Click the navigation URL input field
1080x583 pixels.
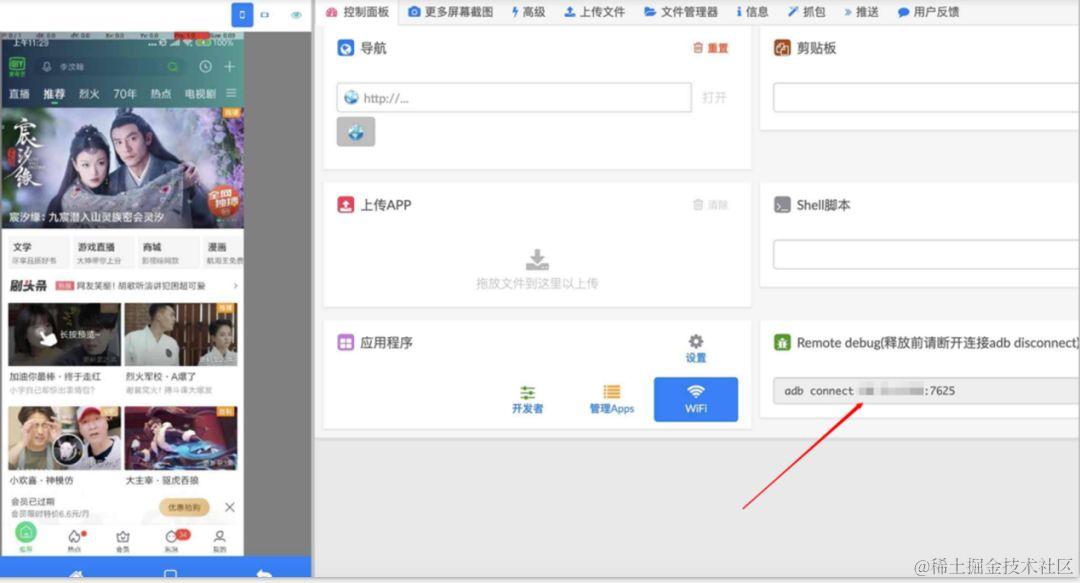point(514,98)
